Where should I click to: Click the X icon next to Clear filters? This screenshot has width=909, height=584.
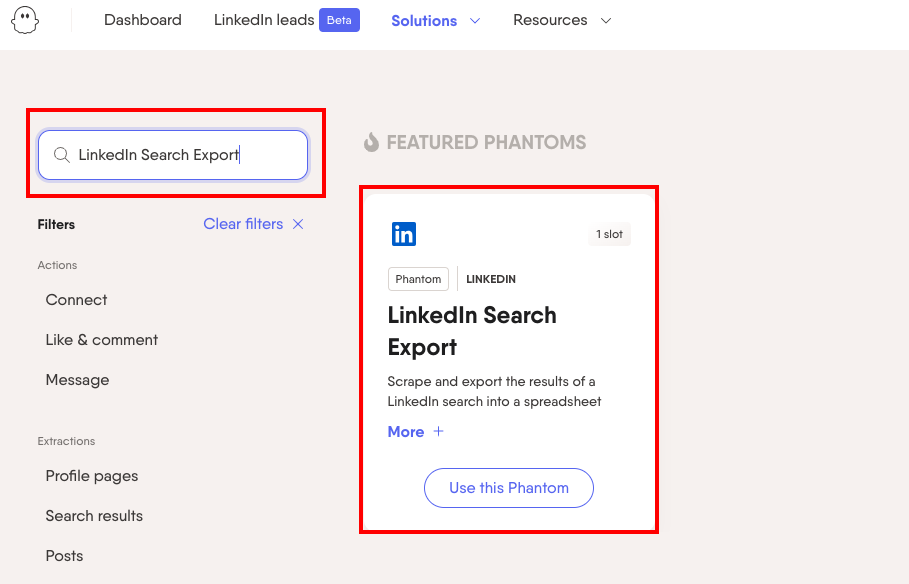298,224
